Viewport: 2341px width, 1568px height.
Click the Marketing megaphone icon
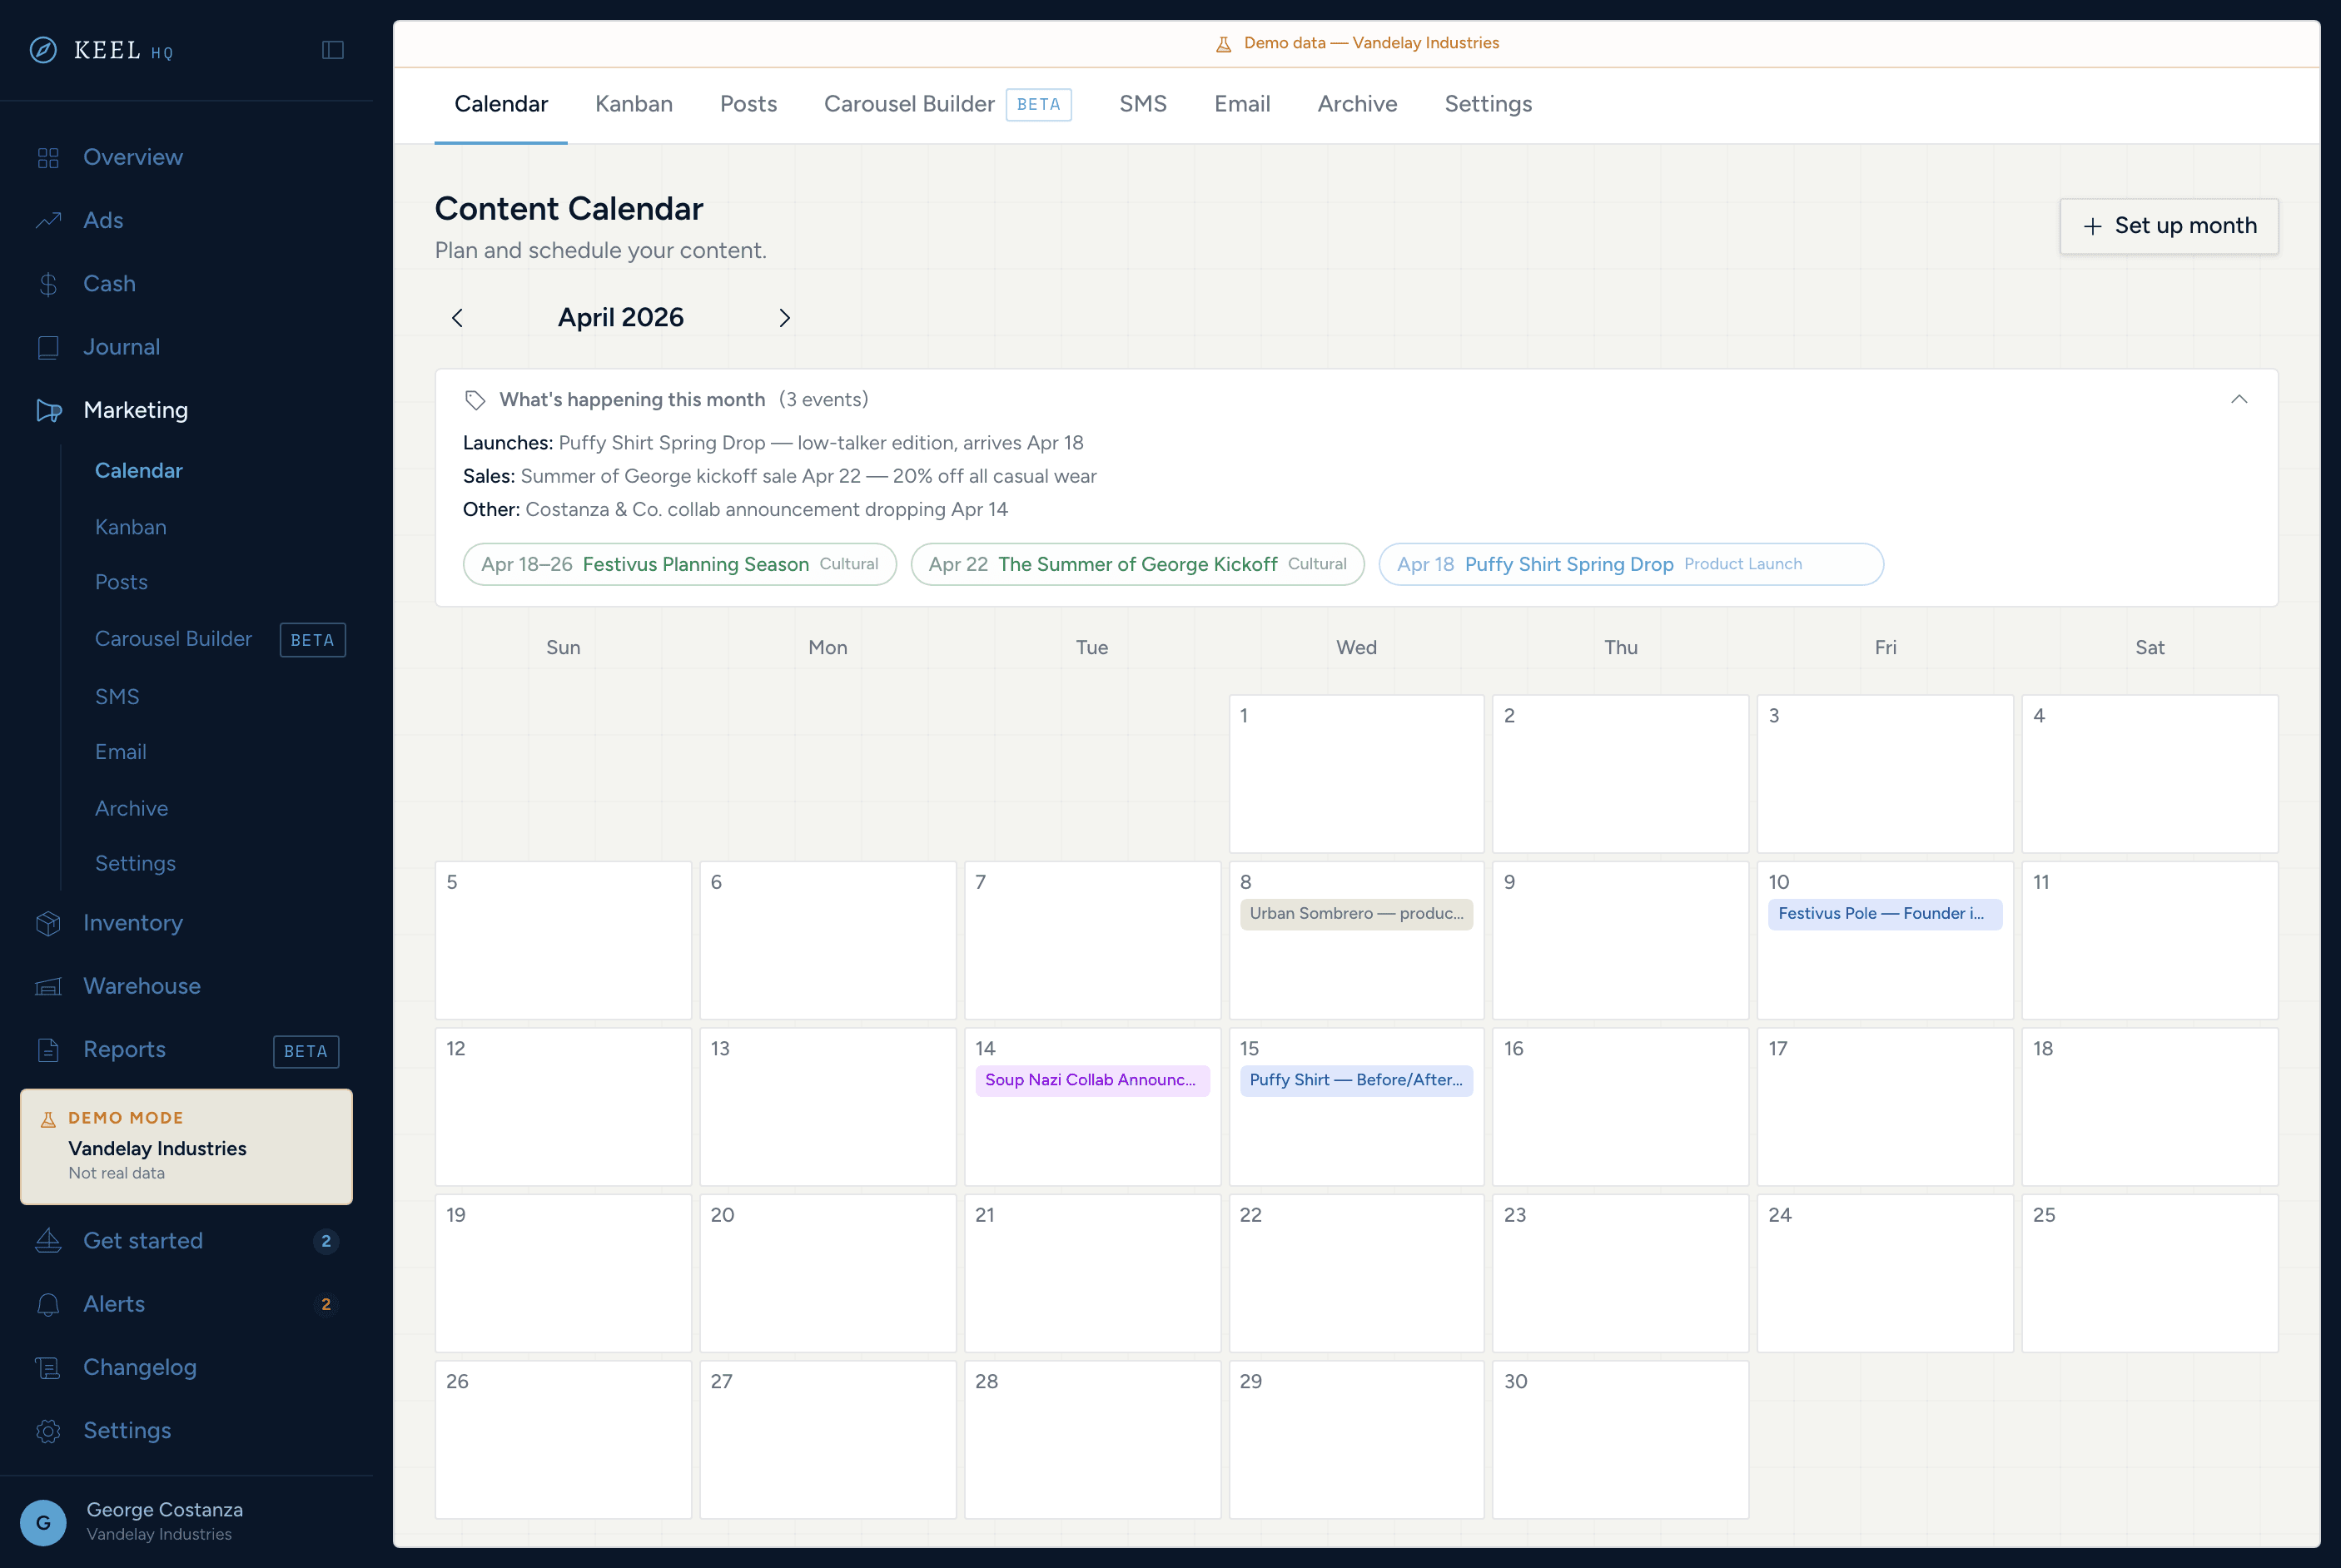point(48,410)
